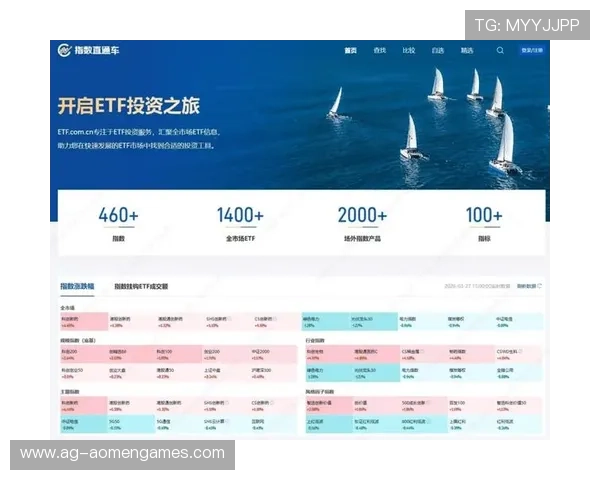Select the CS稀金属 industry cell

tap(424, 354)
